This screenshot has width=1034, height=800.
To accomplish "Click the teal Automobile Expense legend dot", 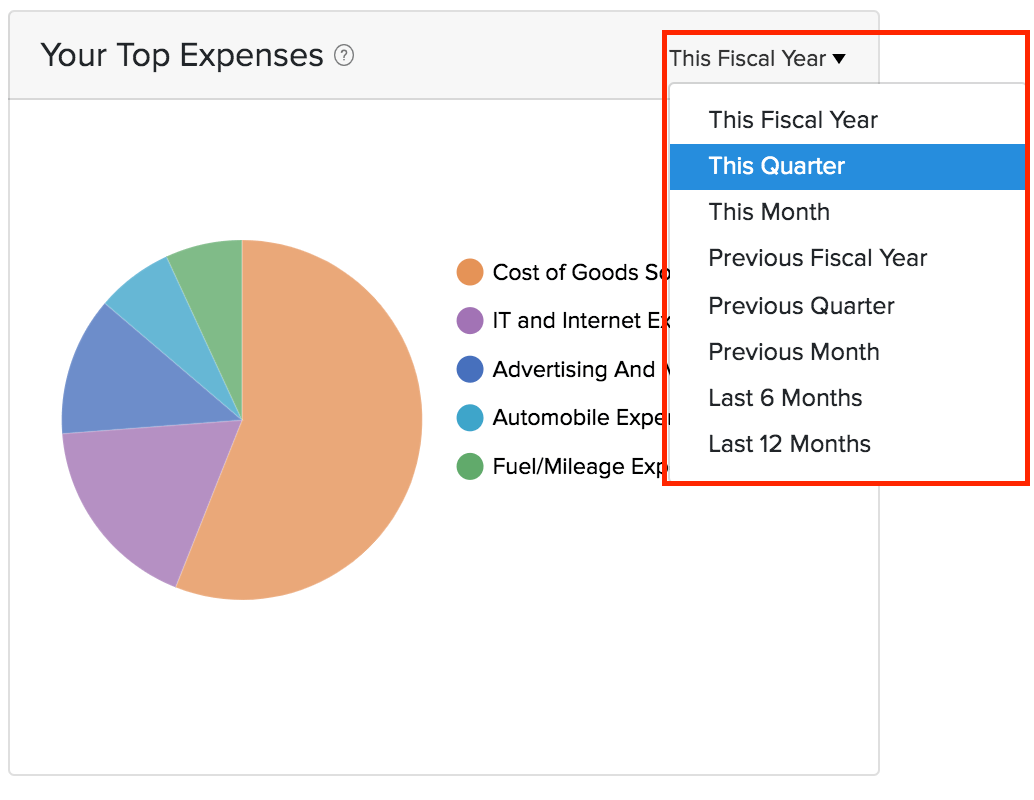I will click(470, 418).
